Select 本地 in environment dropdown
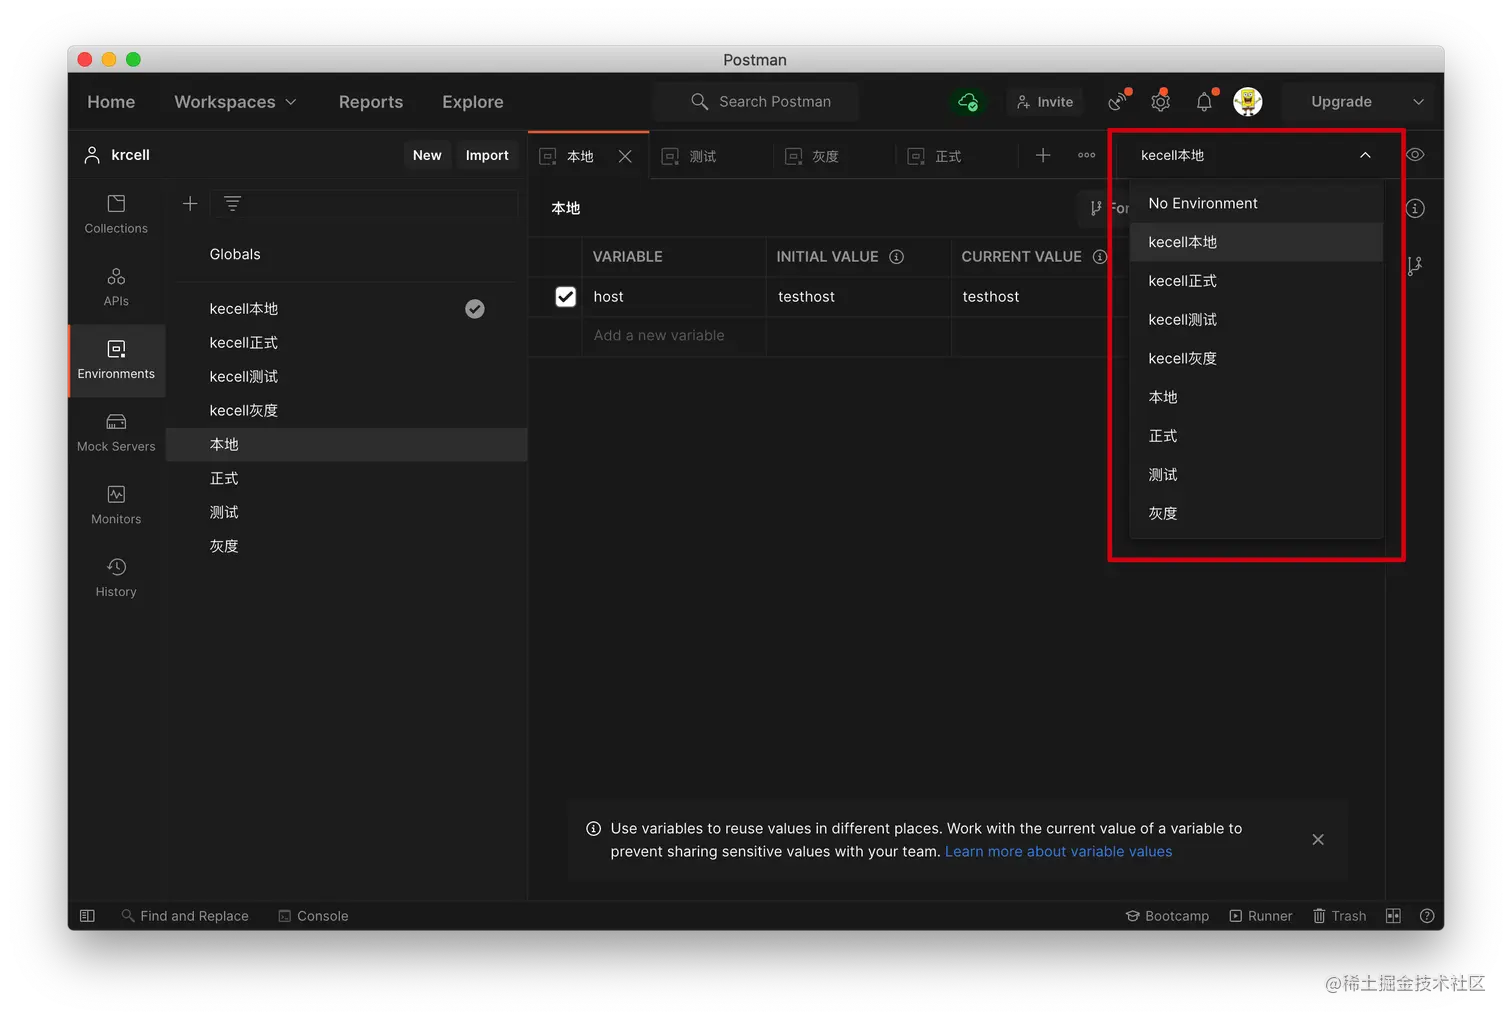Image resolution: width=1512 pixels, height=1020 pixels. [x=1256, y=397]
